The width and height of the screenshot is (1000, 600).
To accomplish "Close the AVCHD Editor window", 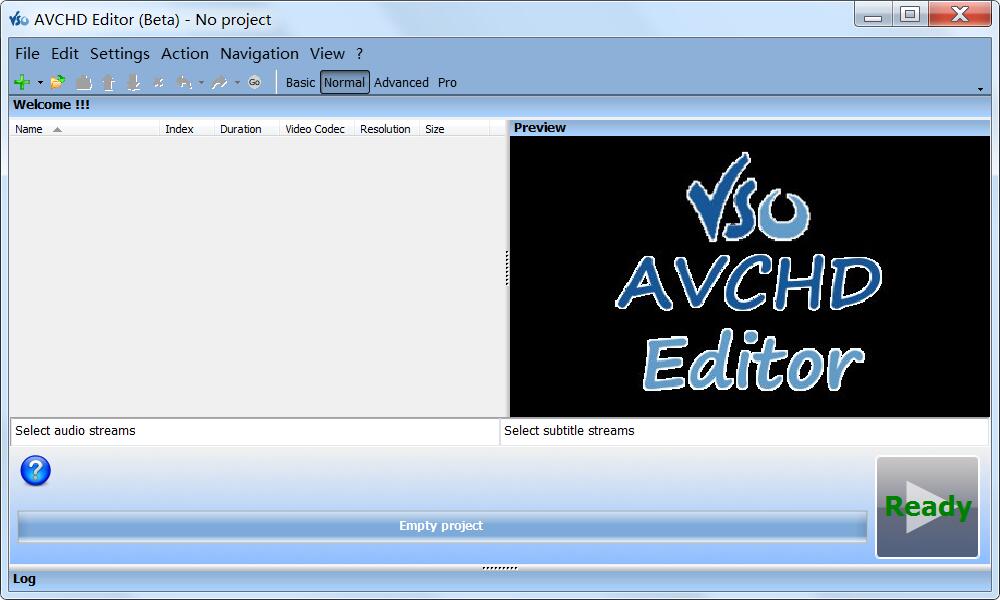I will (960, 15).
